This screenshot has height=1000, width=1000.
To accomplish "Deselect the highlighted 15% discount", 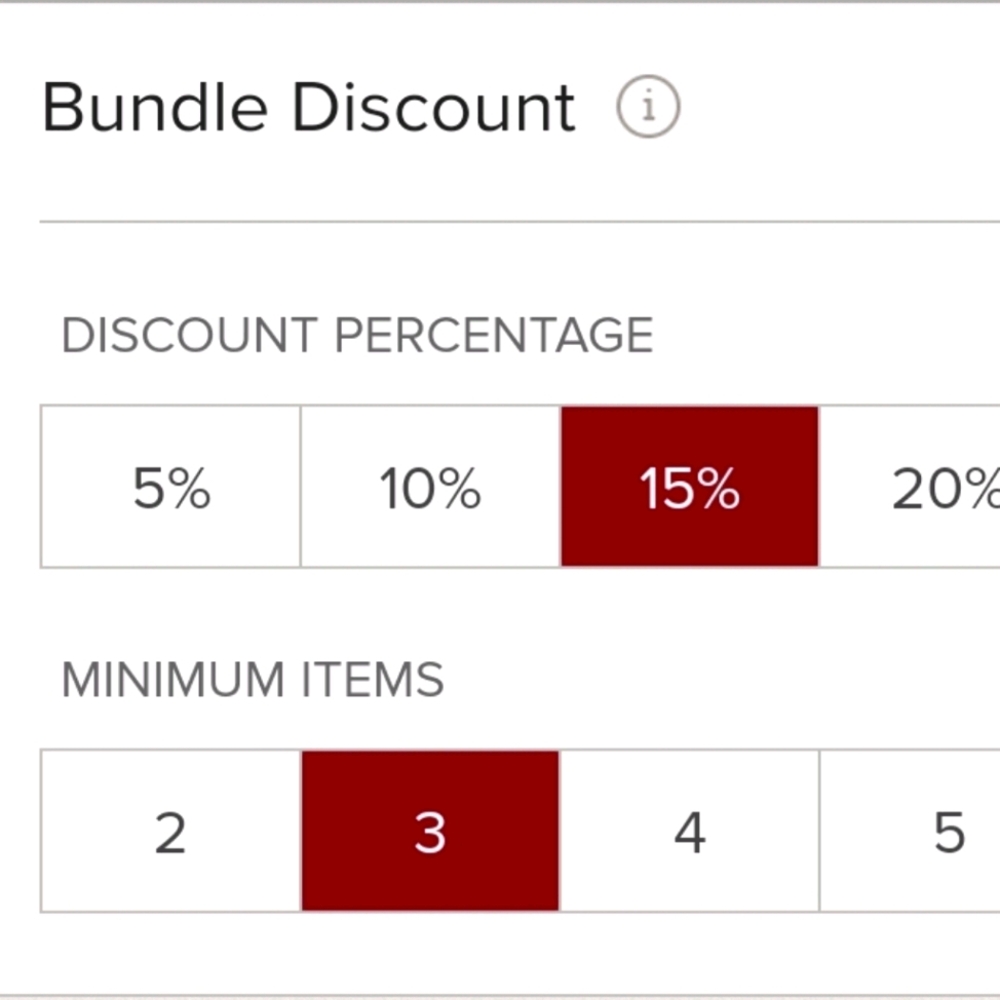I will (x=690, y=487).
